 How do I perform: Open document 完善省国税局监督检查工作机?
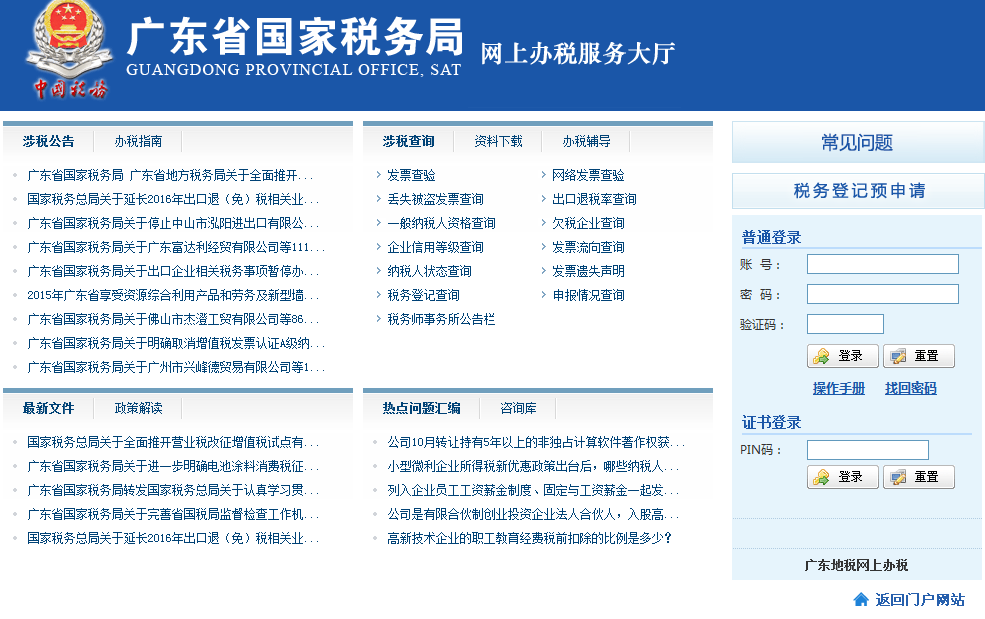coord(173,514)
